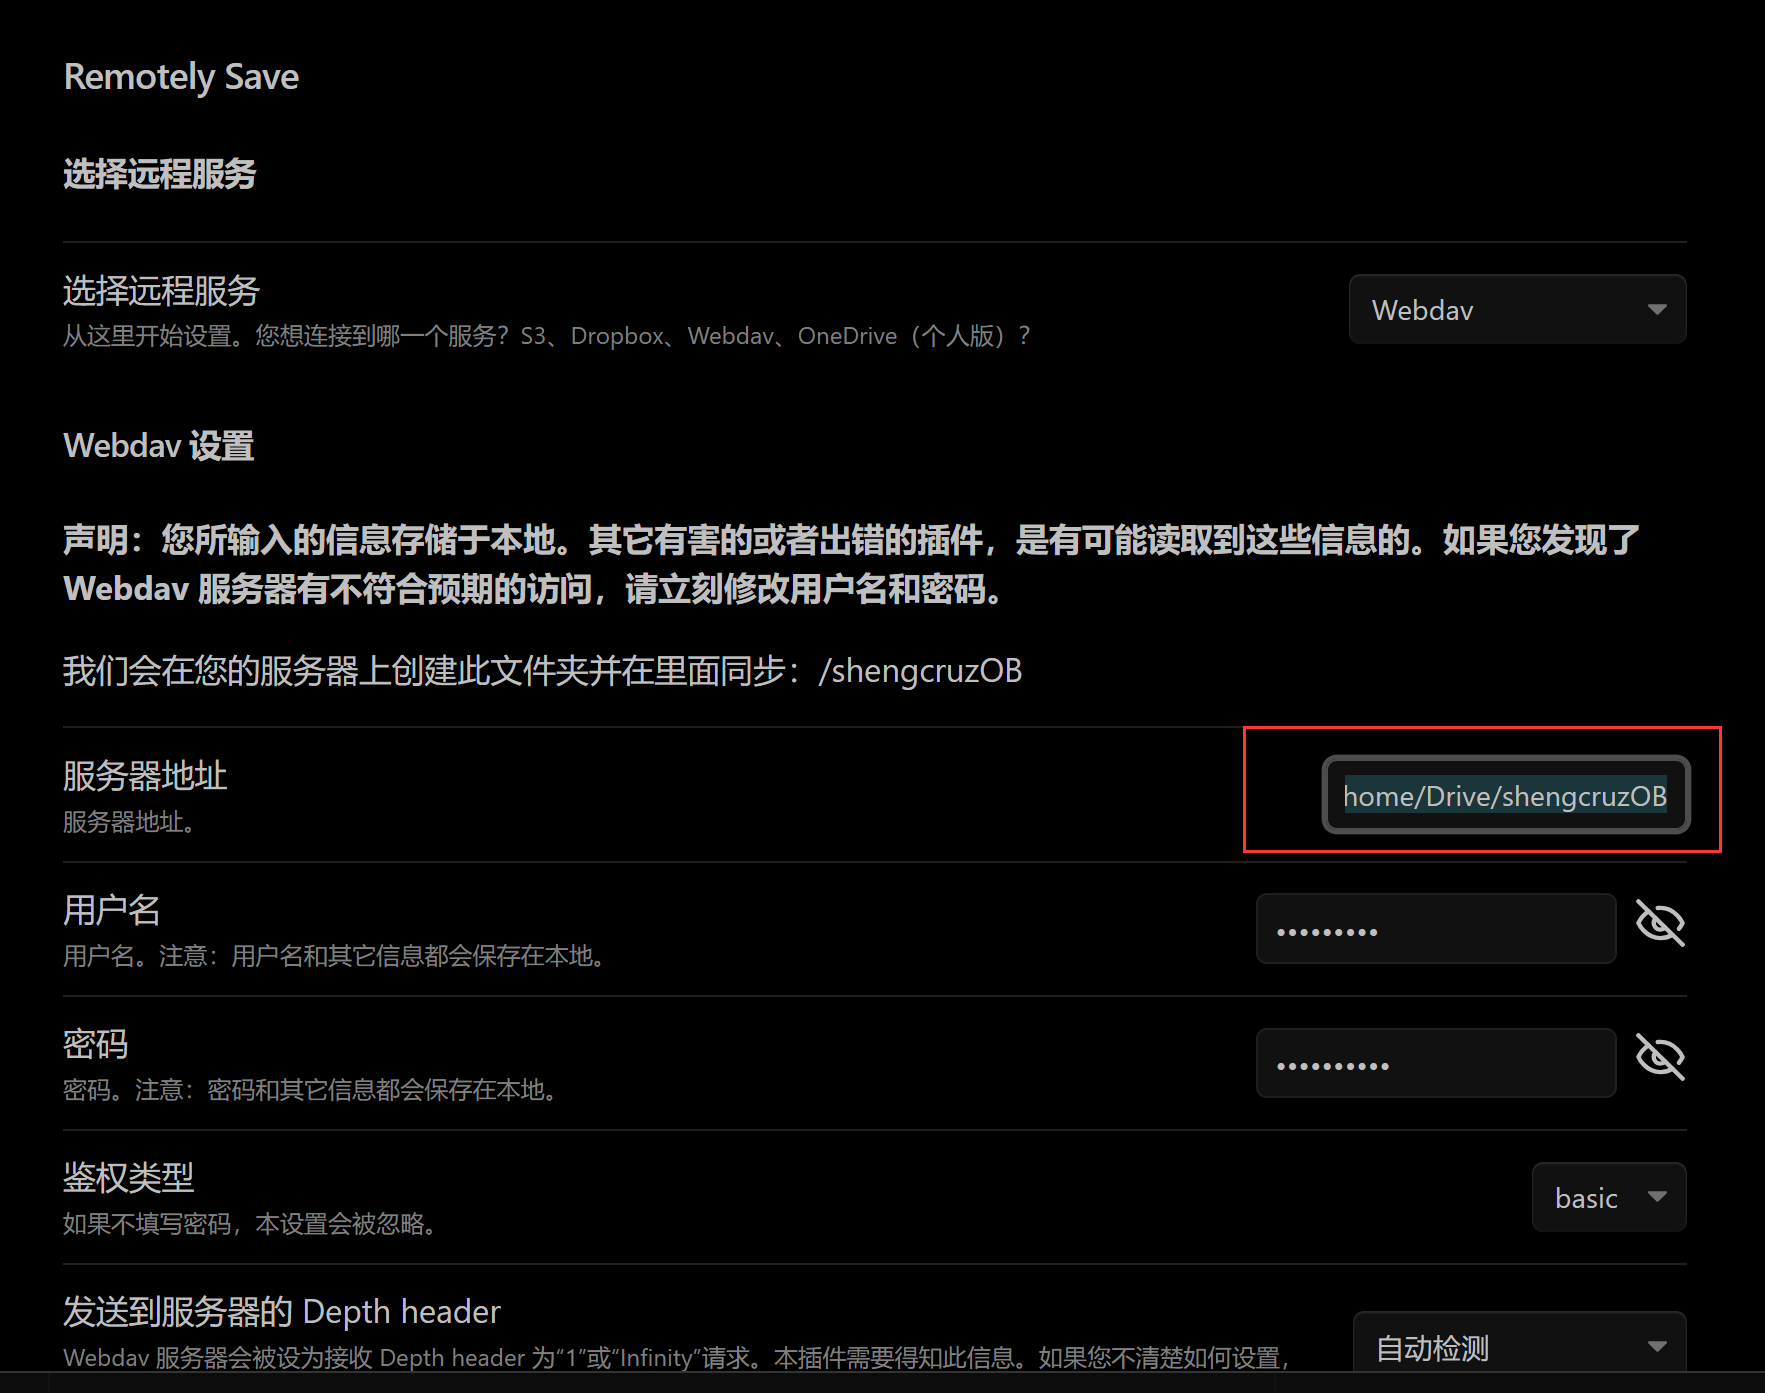
Task: Click the username masked dots field
Action: [1435, 928]
